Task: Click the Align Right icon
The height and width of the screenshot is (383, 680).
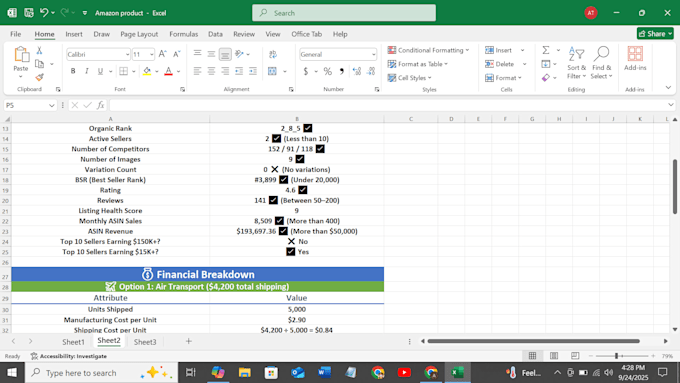Action: 225,71
